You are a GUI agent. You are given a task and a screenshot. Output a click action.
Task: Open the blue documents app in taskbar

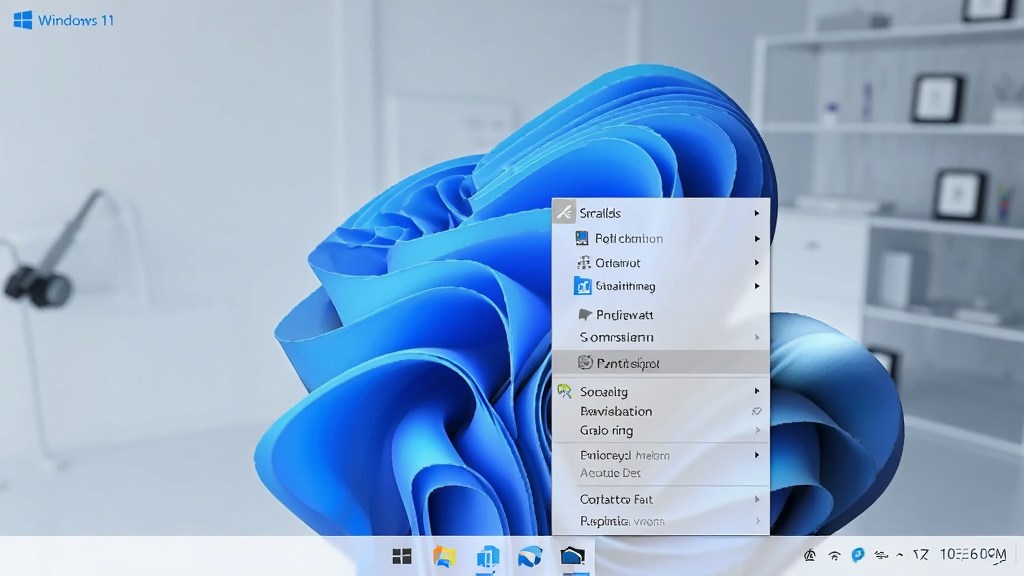(x=487, y=556)
